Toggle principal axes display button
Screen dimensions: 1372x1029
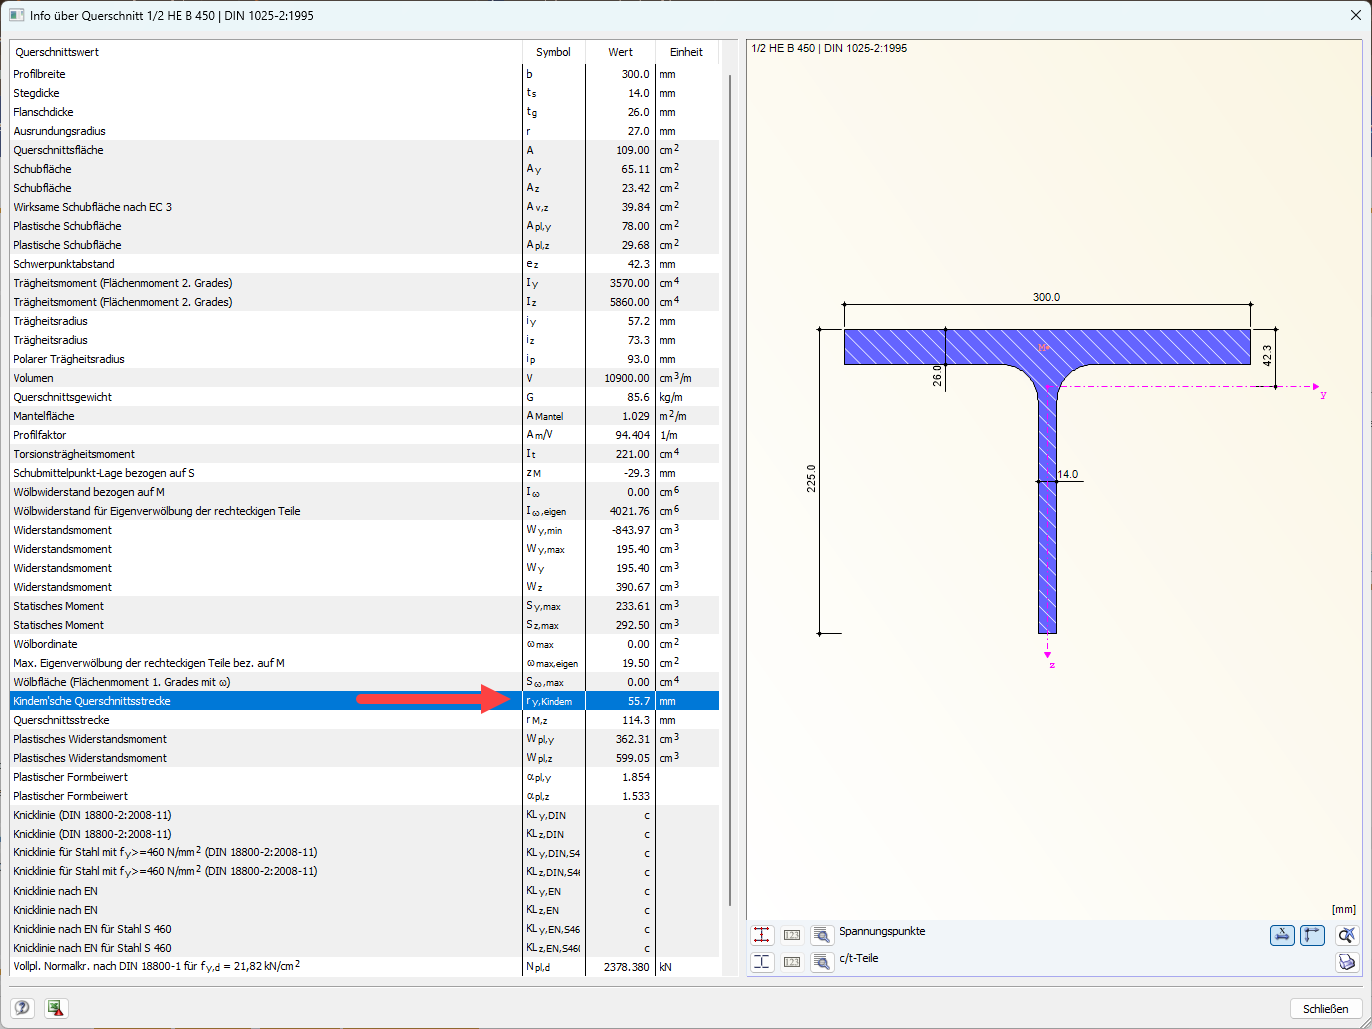(x=1312, y=935)
